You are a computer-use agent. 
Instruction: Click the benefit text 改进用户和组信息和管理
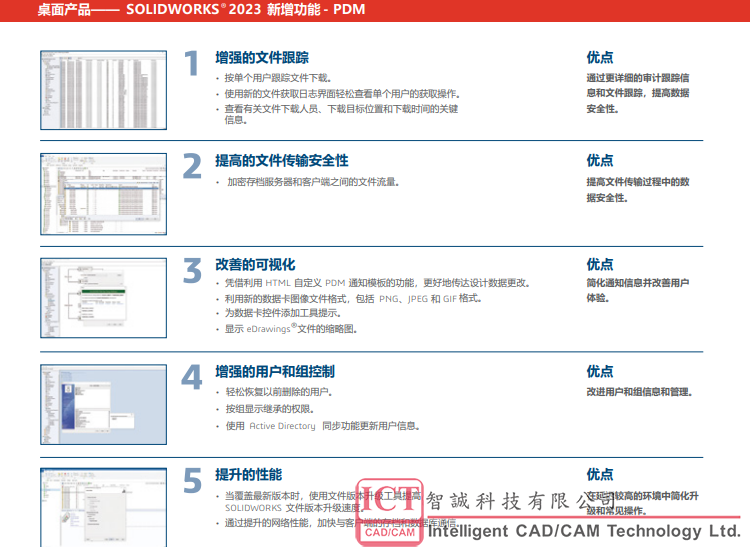click(640, 392)
